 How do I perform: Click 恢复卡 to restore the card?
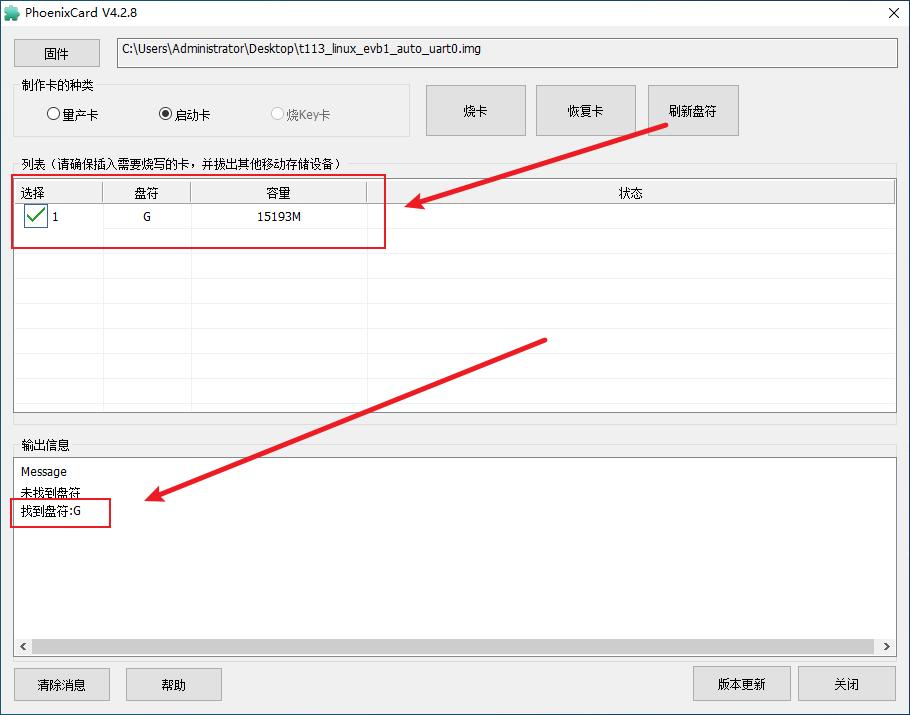[585, 110]
